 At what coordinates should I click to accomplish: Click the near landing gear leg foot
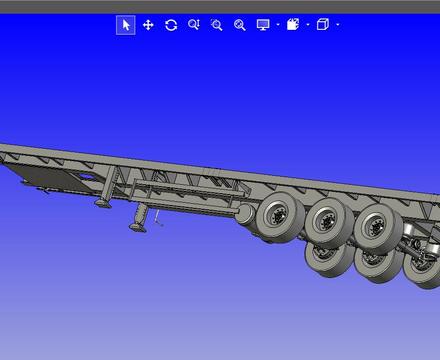[138, 228]
